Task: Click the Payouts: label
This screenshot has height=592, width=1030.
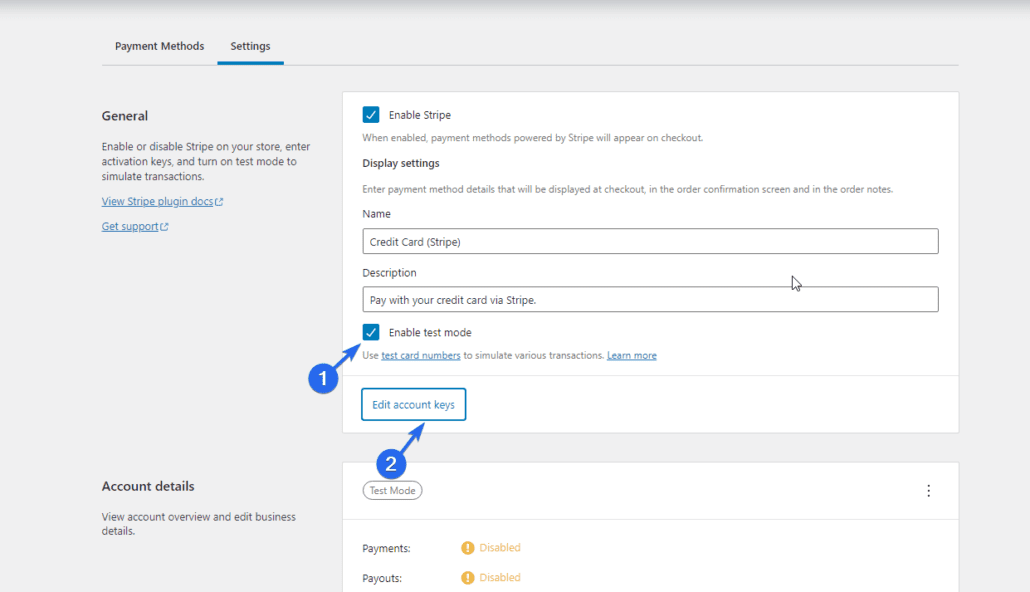Action: [382, 578]
